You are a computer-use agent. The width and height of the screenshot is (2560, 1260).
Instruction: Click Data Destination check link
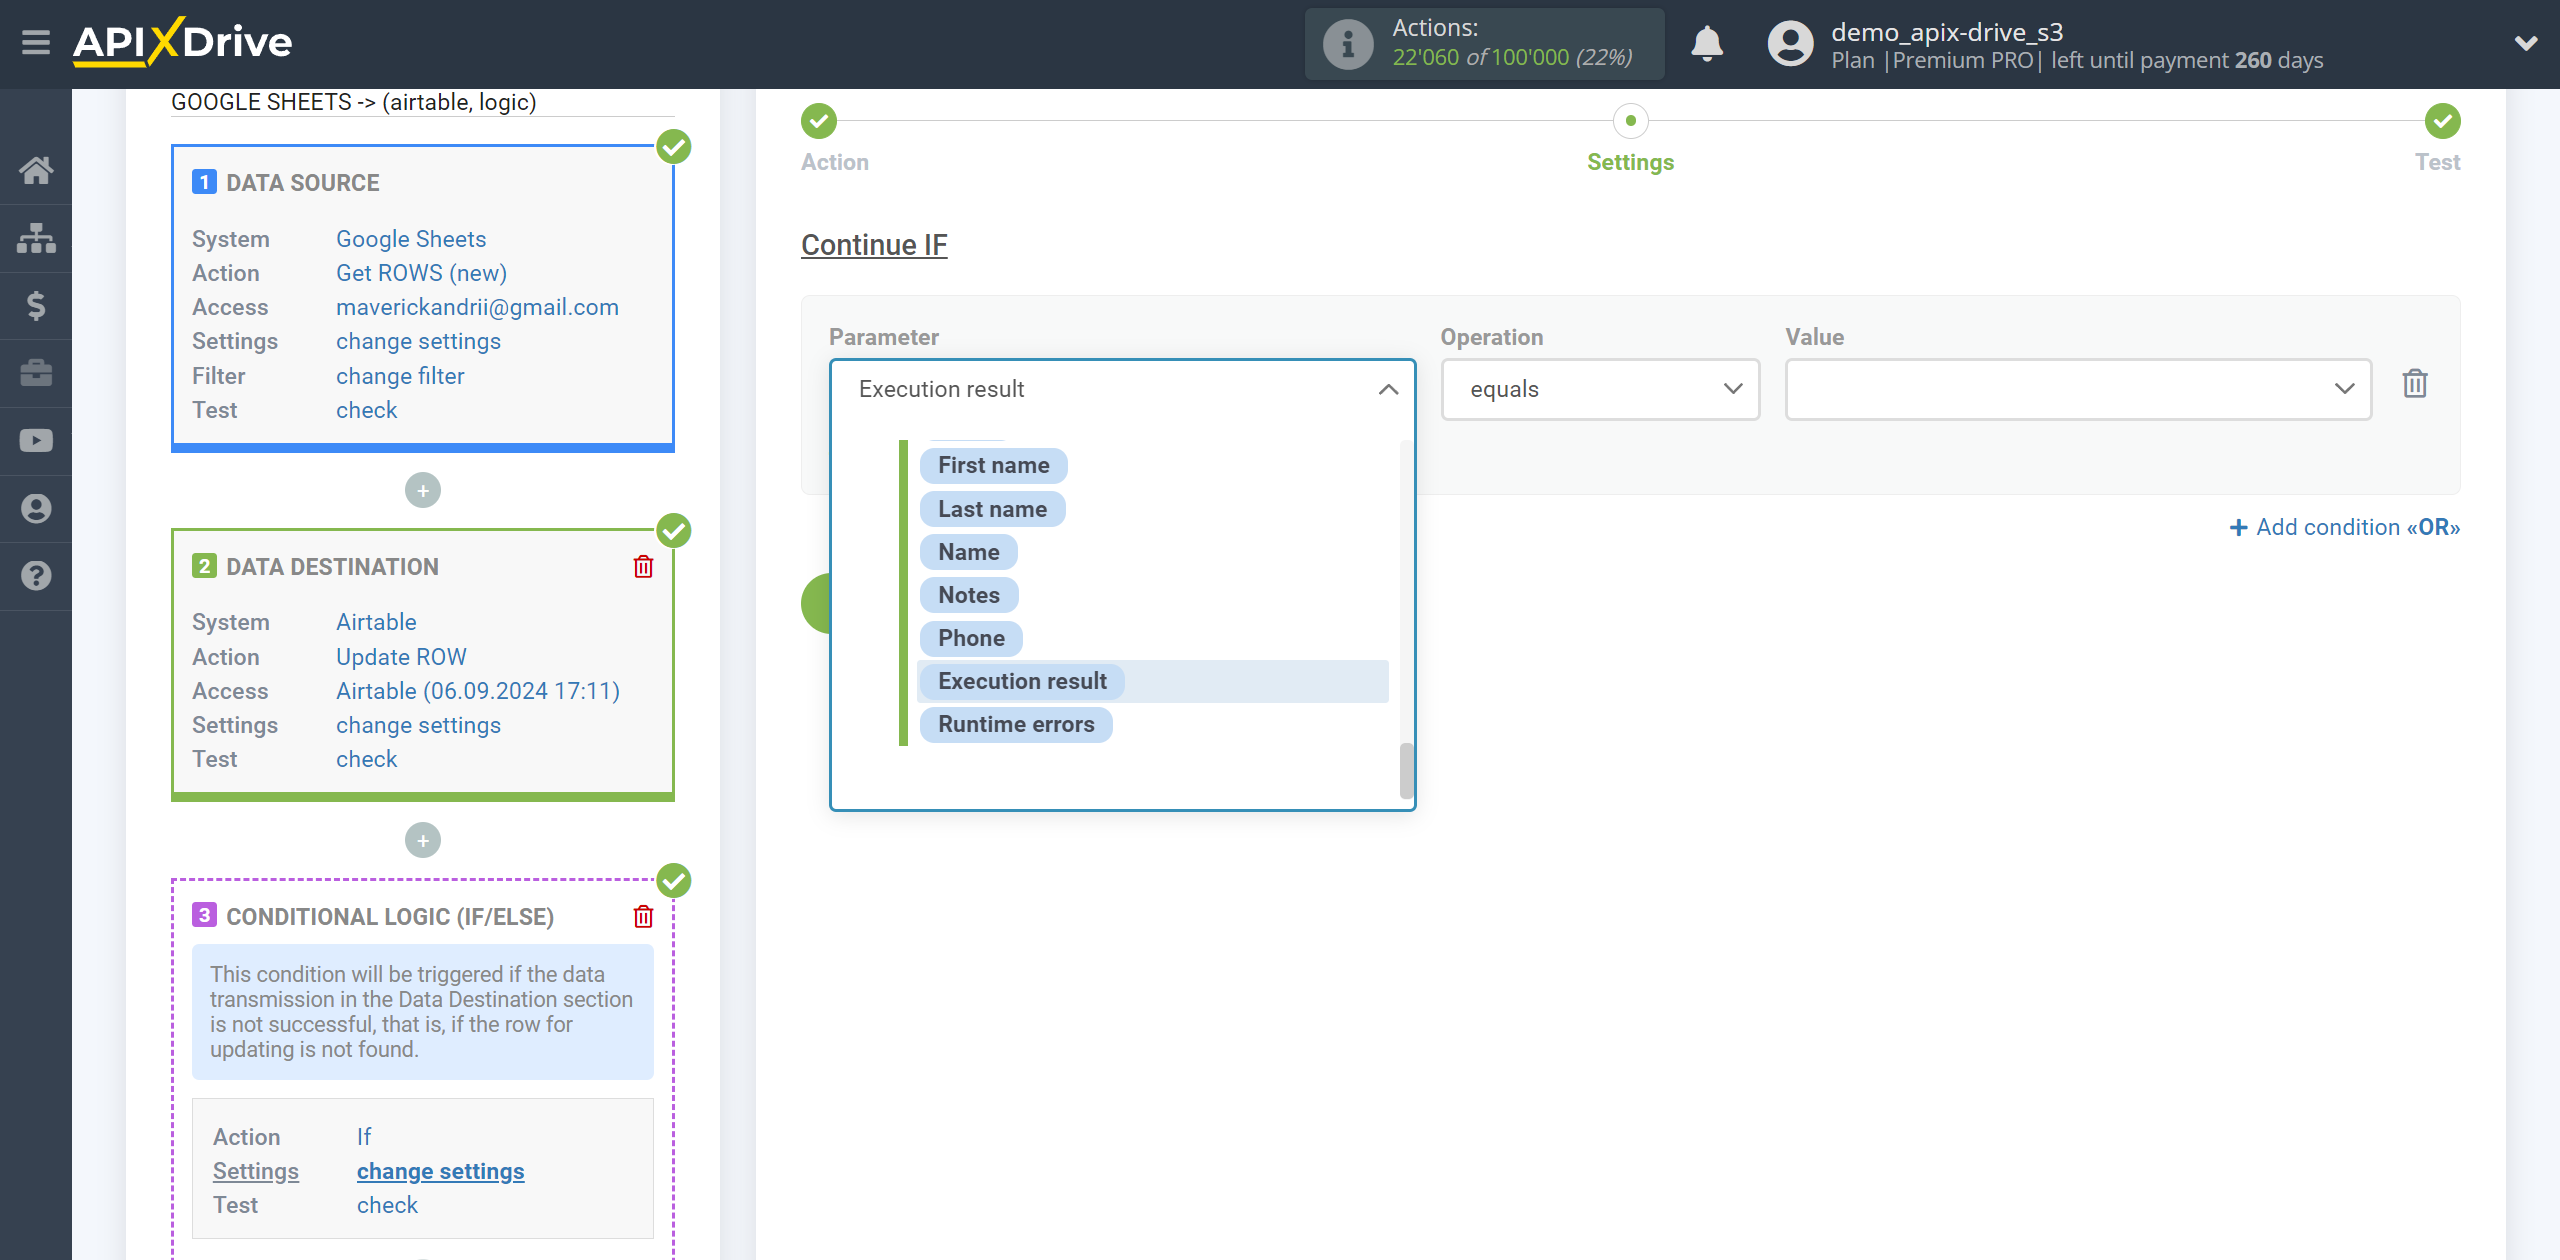point(366,759)
